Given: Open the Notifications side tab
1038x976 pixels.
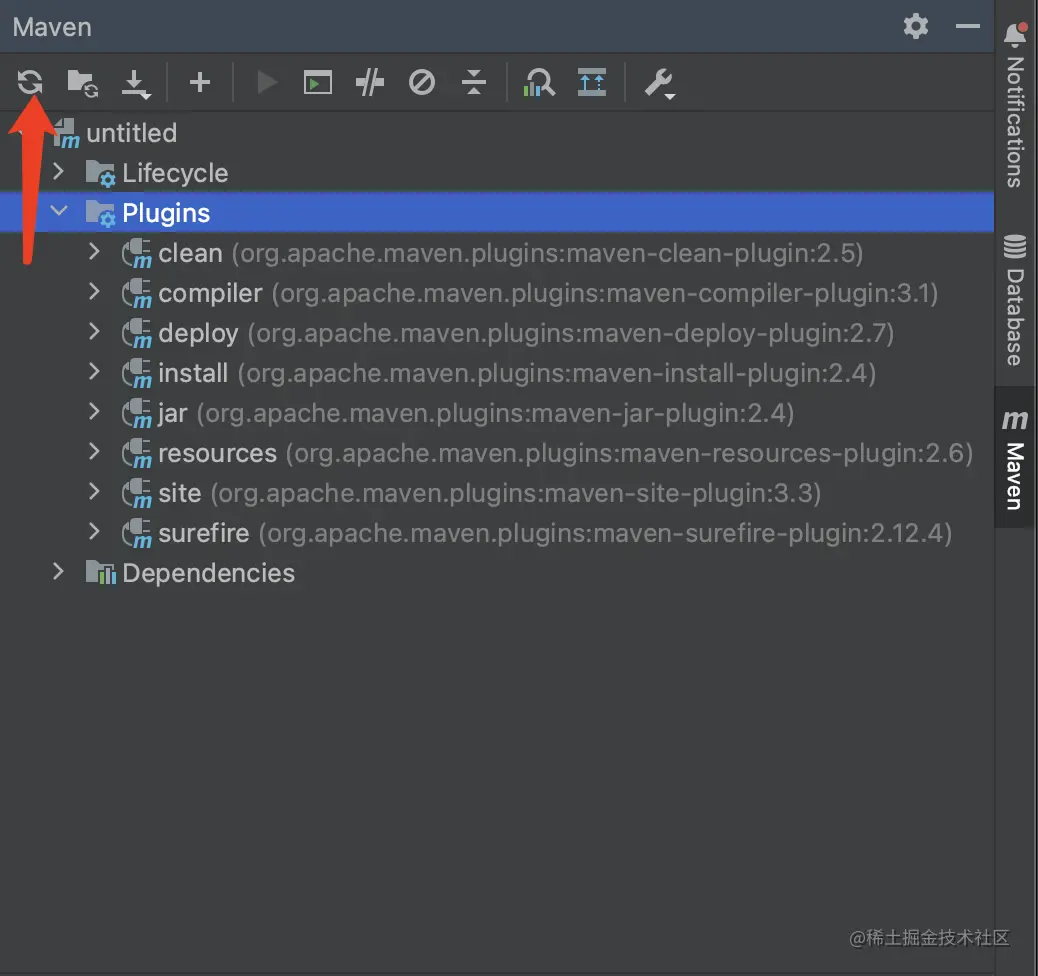Looking at the screenshot, I should pyautogui.click(x=1015, y=106).
